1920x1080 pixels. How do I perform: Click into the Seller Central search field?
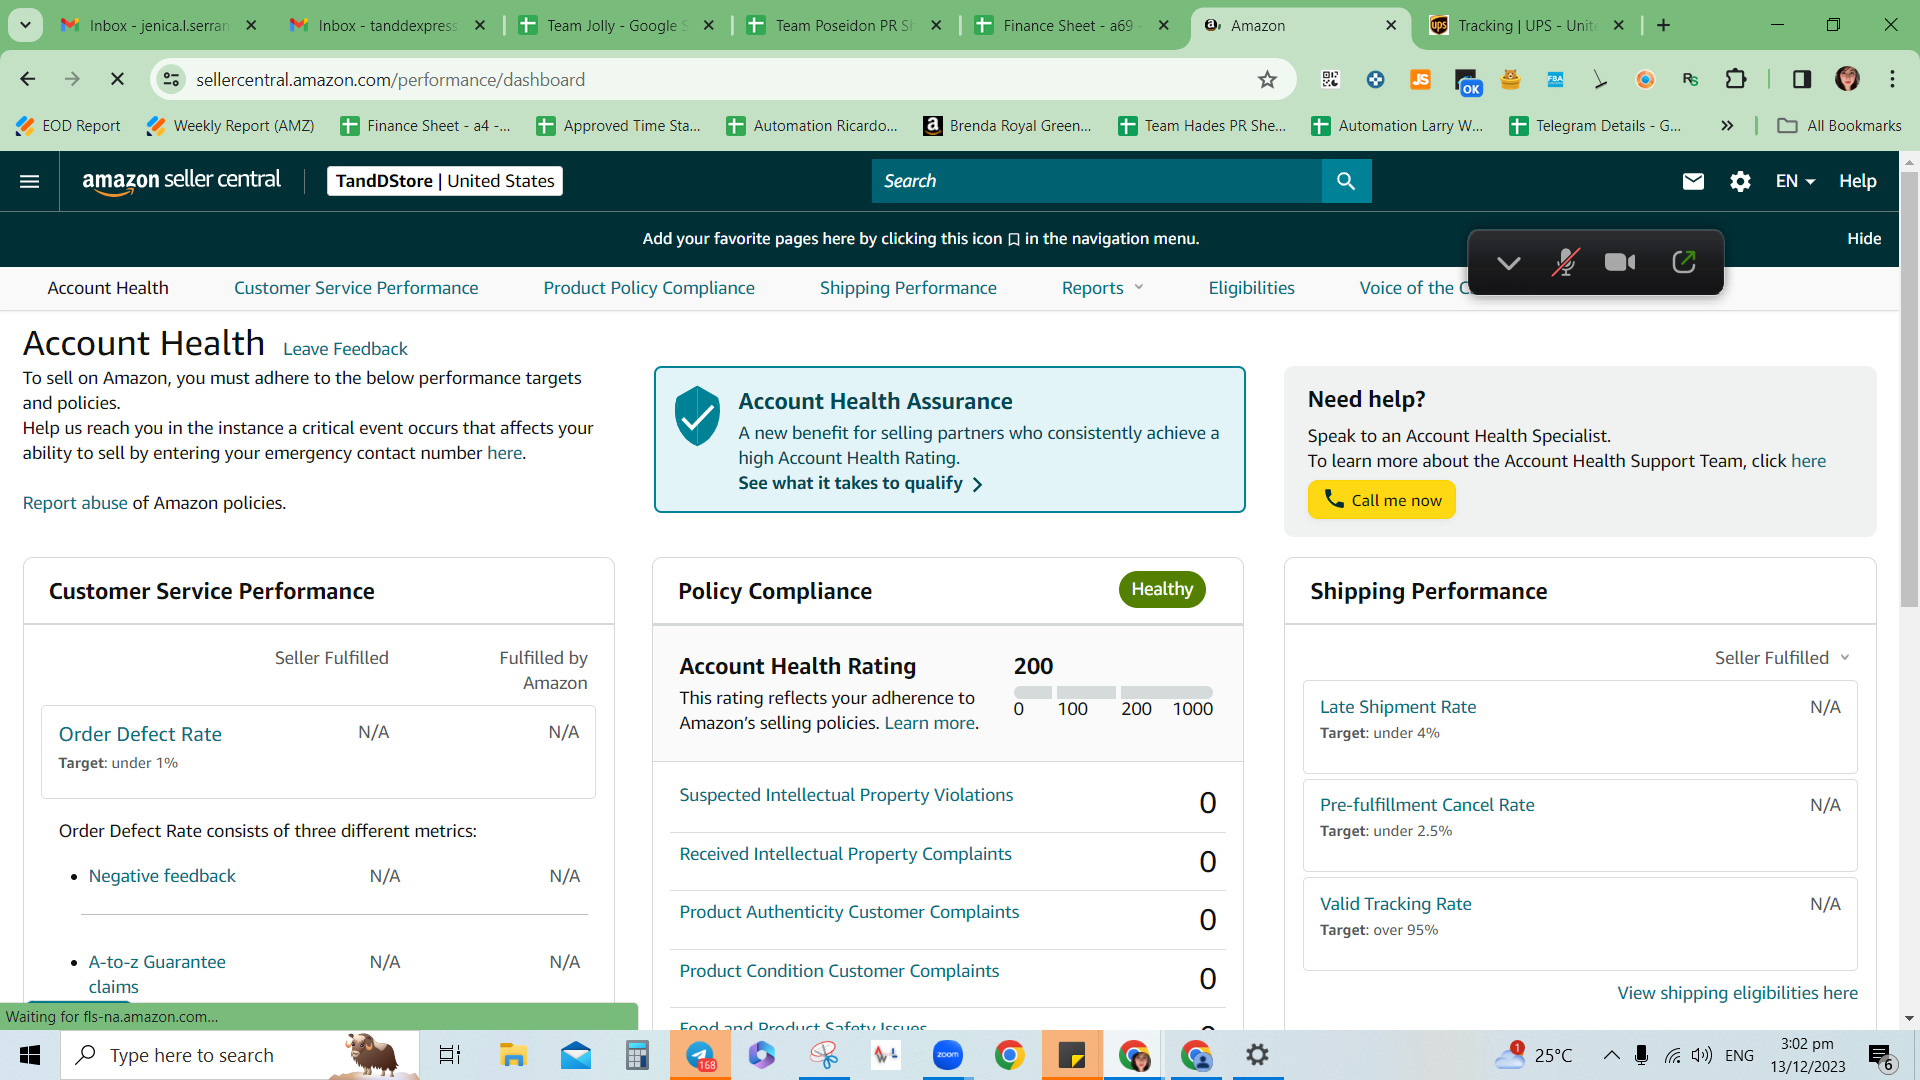(x=1096, y=181)
